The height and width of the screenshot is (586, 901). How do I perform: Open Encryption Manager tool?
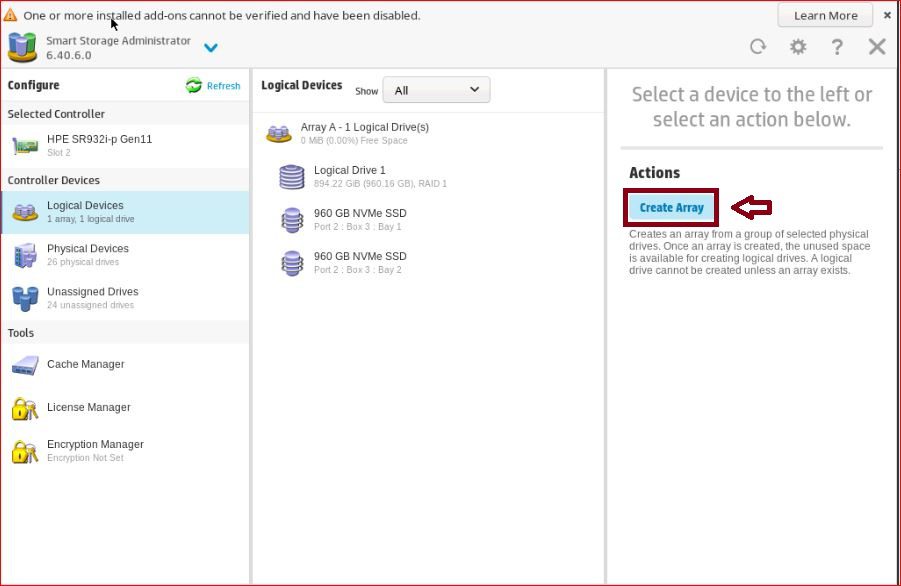(x=94, y=445)
